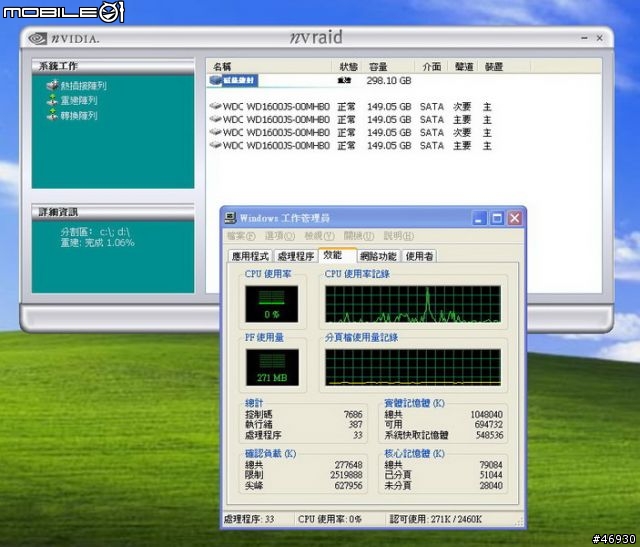Image resolution: width=640 pixels, height=547 pixels.
Task: Sort nvraid list by 狀態 column
Action: click(347, 67)
